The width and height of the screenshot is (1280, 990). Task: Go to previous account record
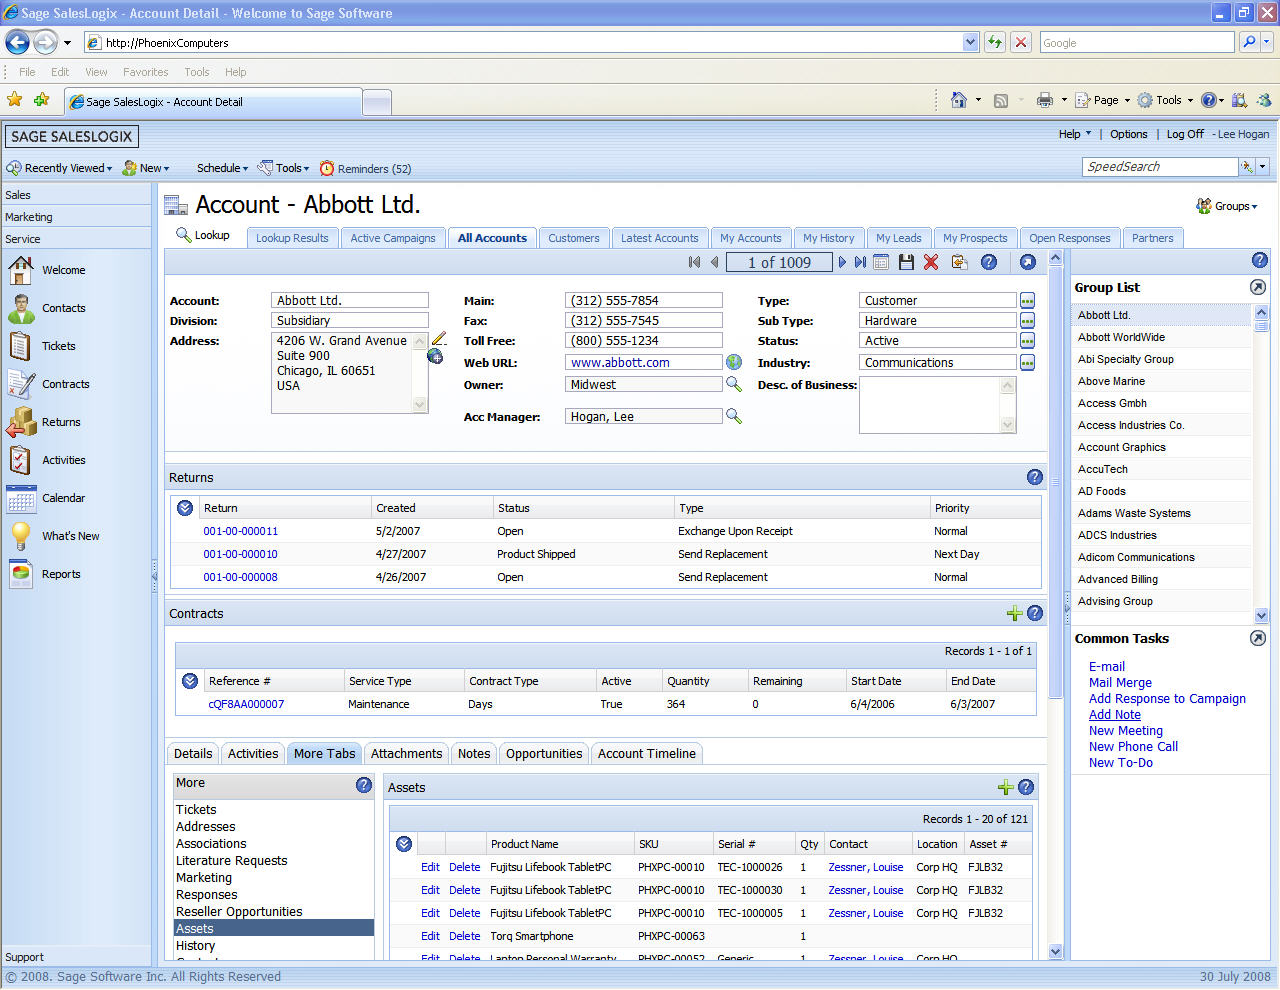[x=714, y=262]
